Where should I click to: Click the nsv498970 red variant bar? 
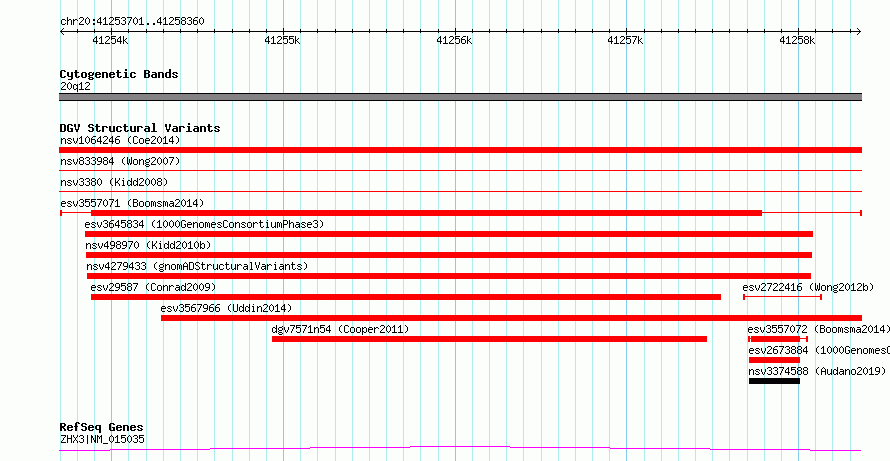click(x=449, y=255)
